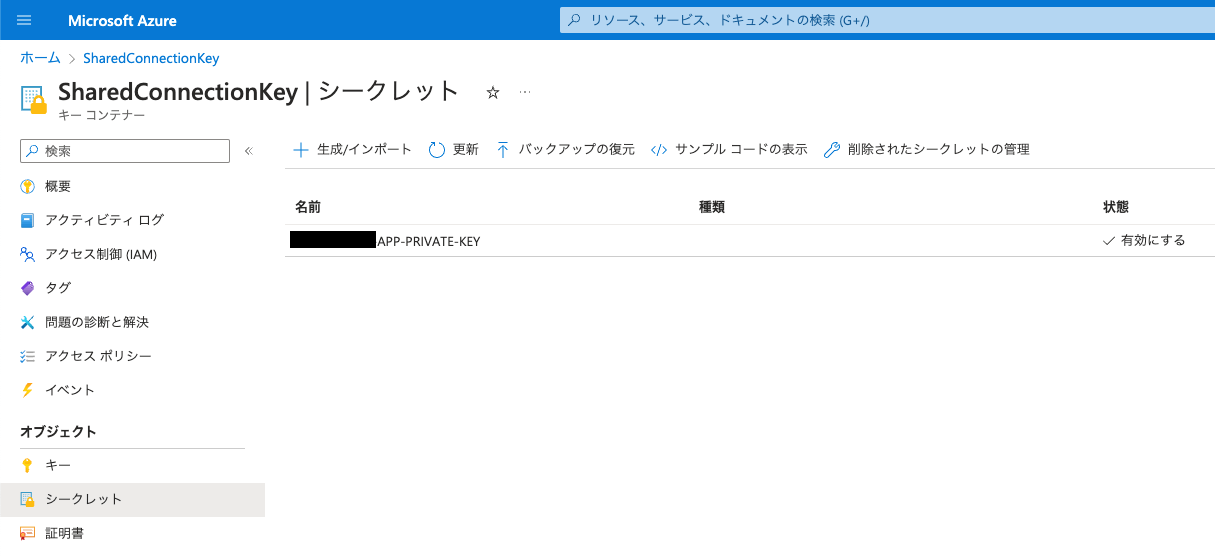Screen dimensions: 1215x556
Task: Click the checkmark icon beside 有効にする
Action: [x=1108, y=241]
